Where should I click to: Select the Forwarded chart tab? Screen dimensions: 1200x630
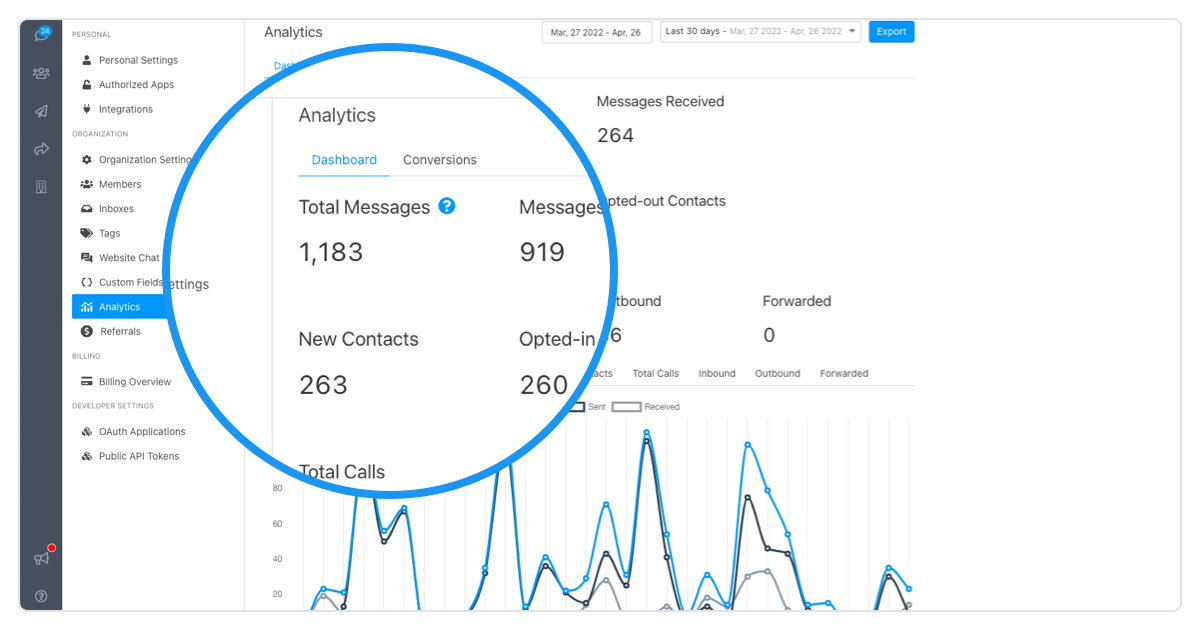click(844, 373)
